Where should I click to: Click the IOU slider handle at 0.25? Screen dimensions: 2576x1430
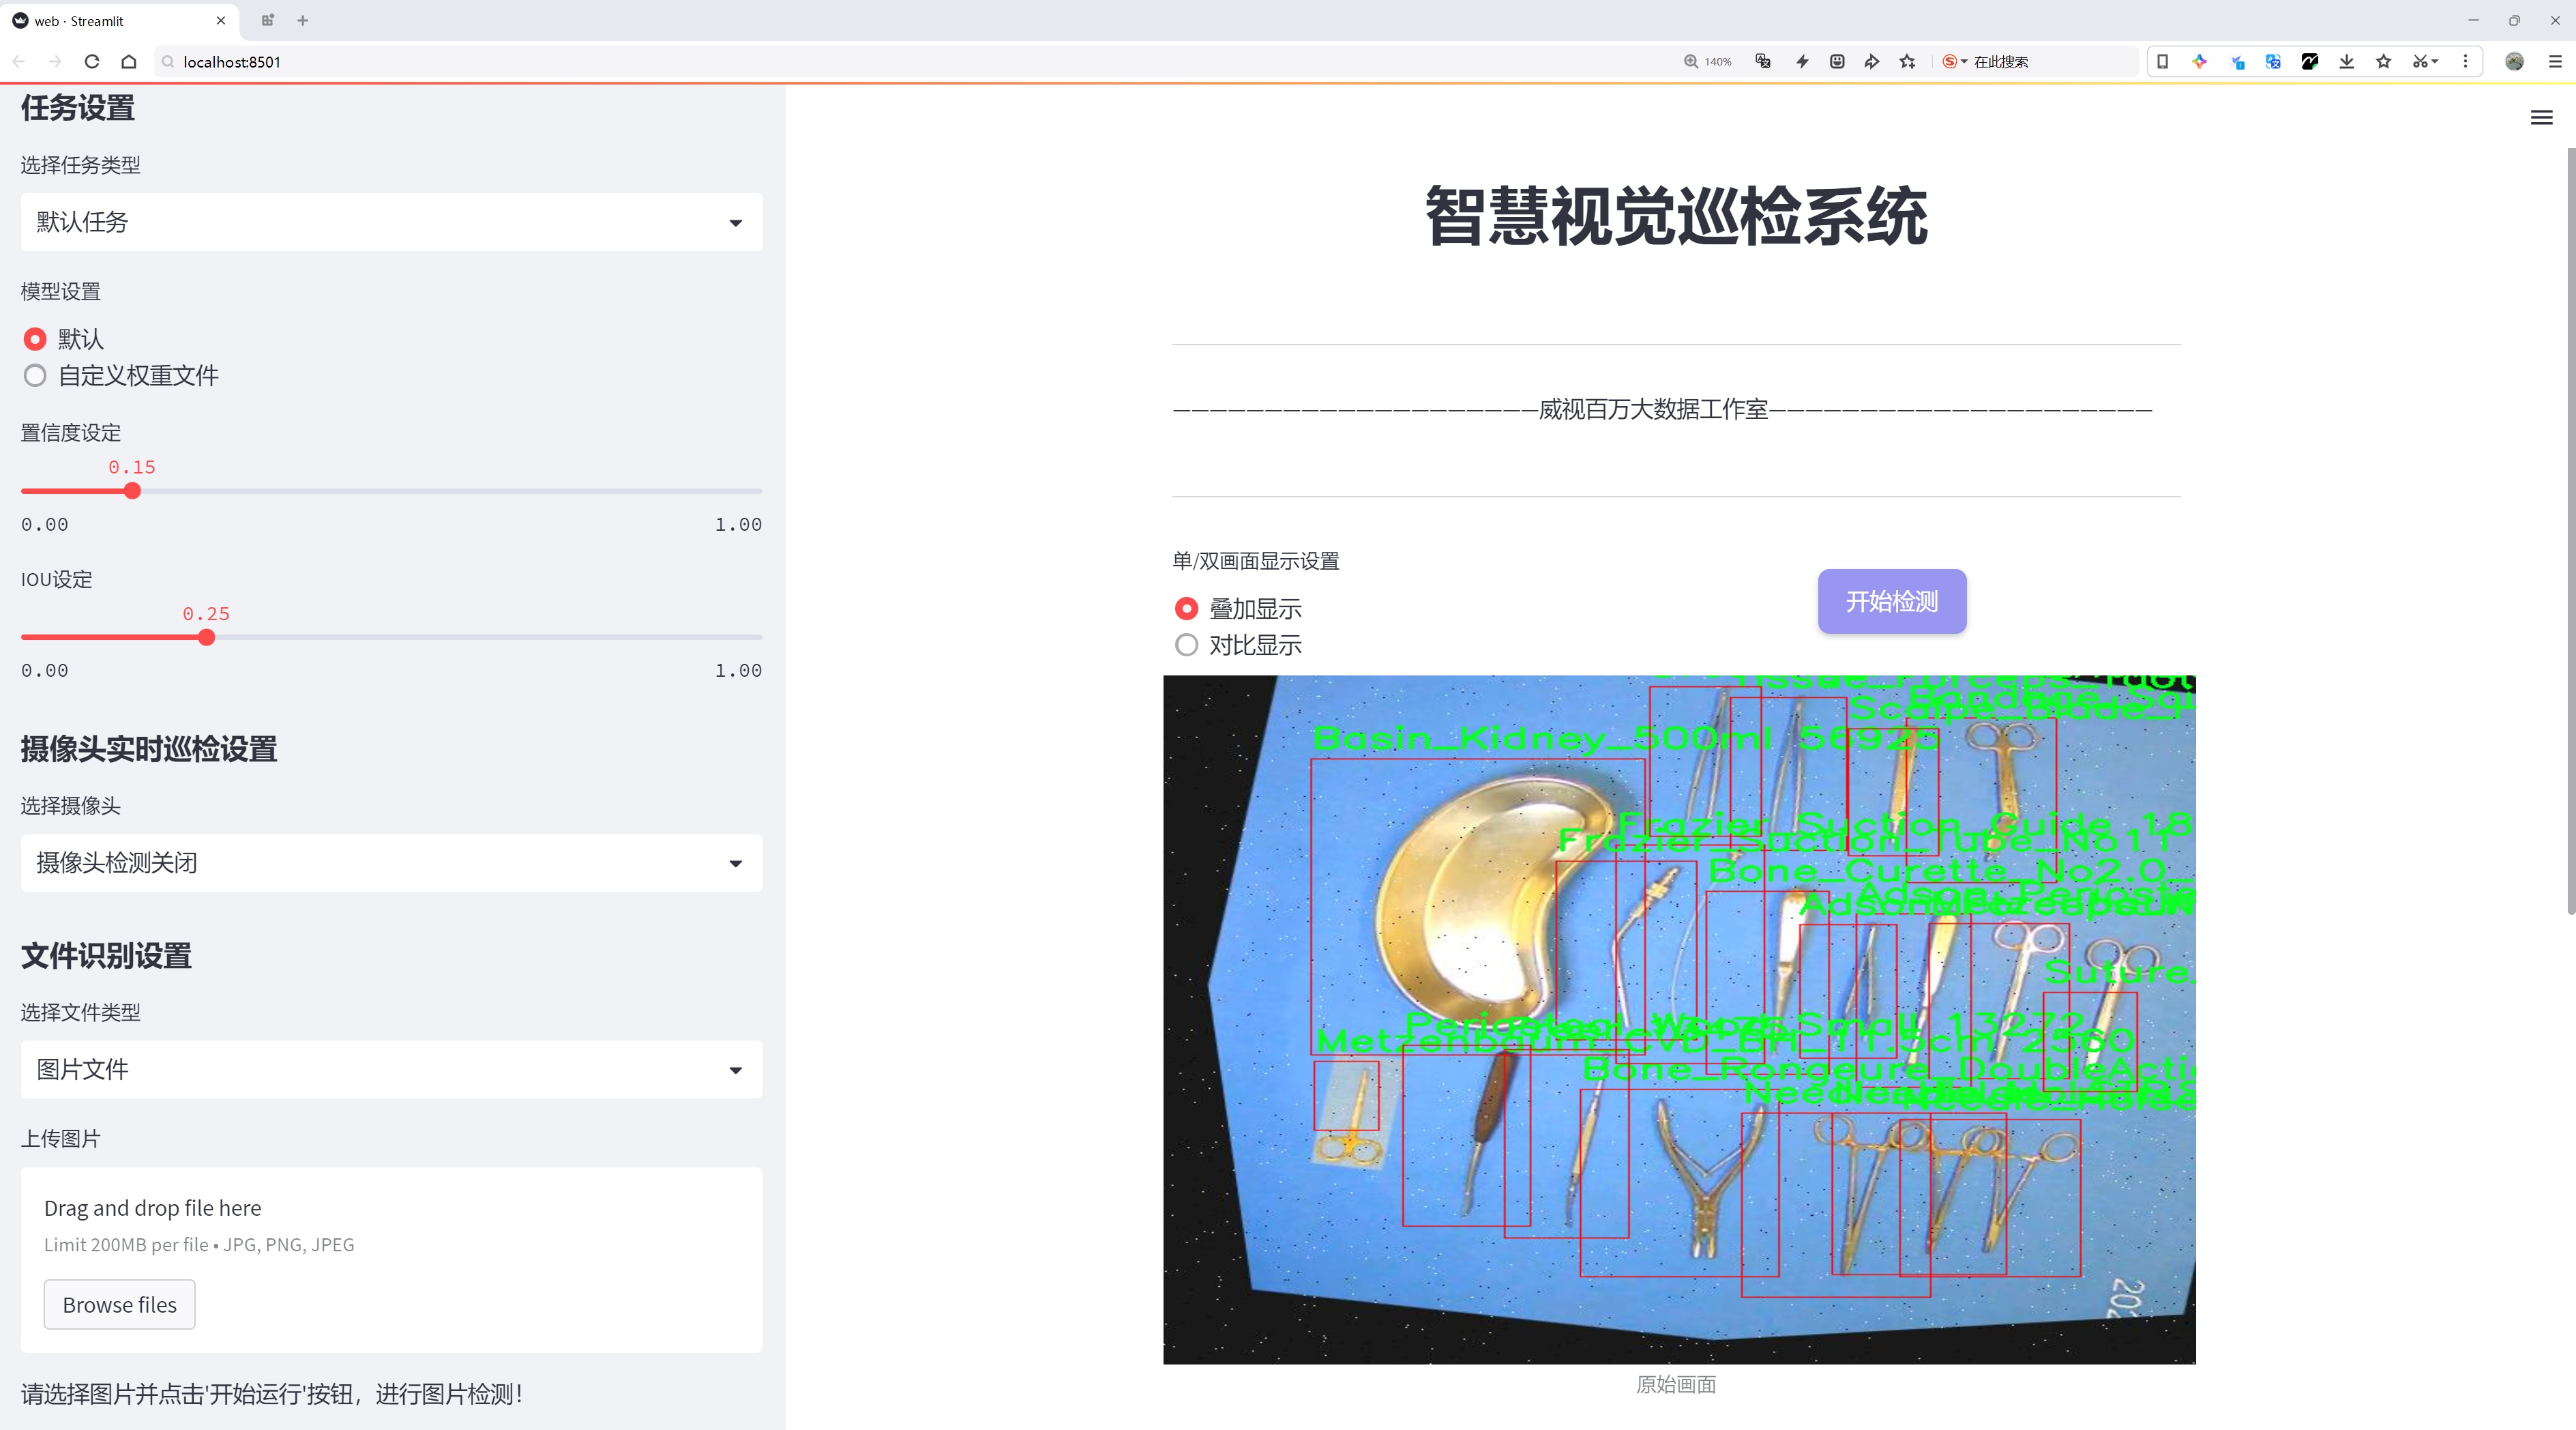pyautogui.click(x=206, y=638)
